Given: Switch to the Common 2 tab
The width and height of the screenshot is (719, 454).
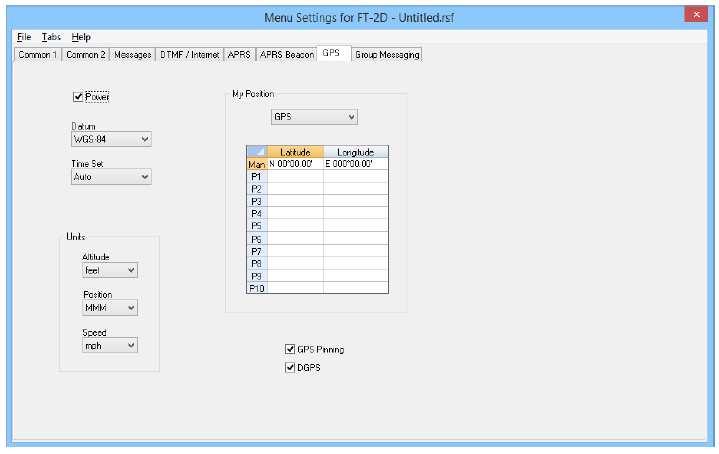Looking at the screenshot, I should coord(86,55).
